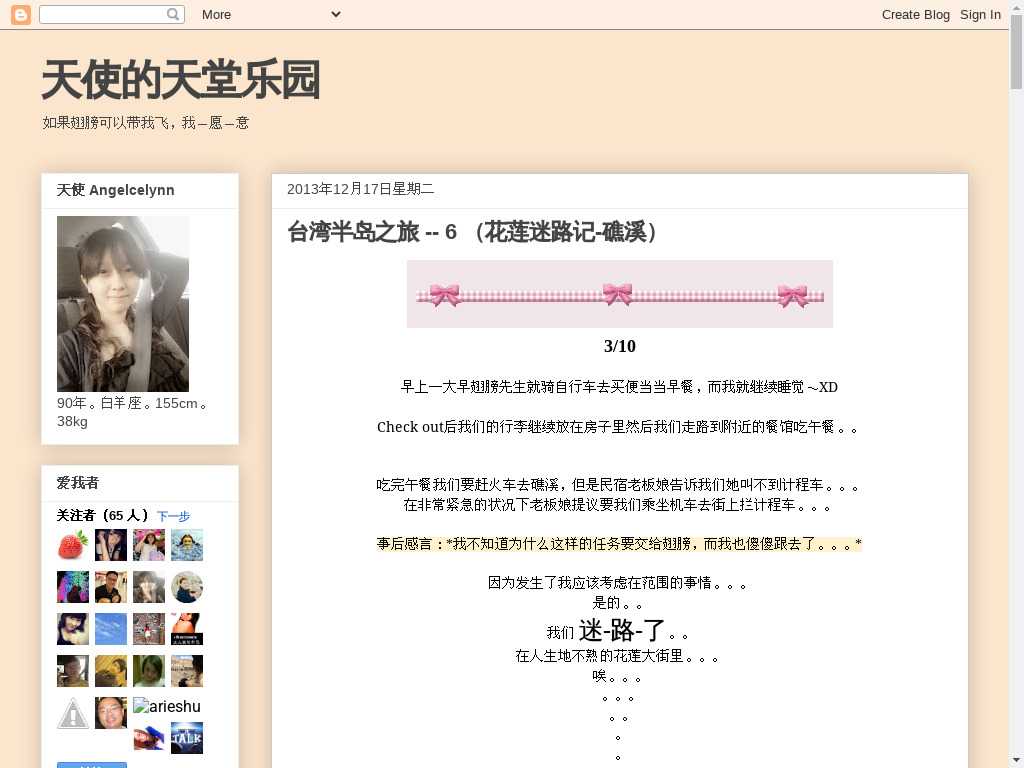
Task: Open the round-framed follower avatar
Action: coord(187,587)
